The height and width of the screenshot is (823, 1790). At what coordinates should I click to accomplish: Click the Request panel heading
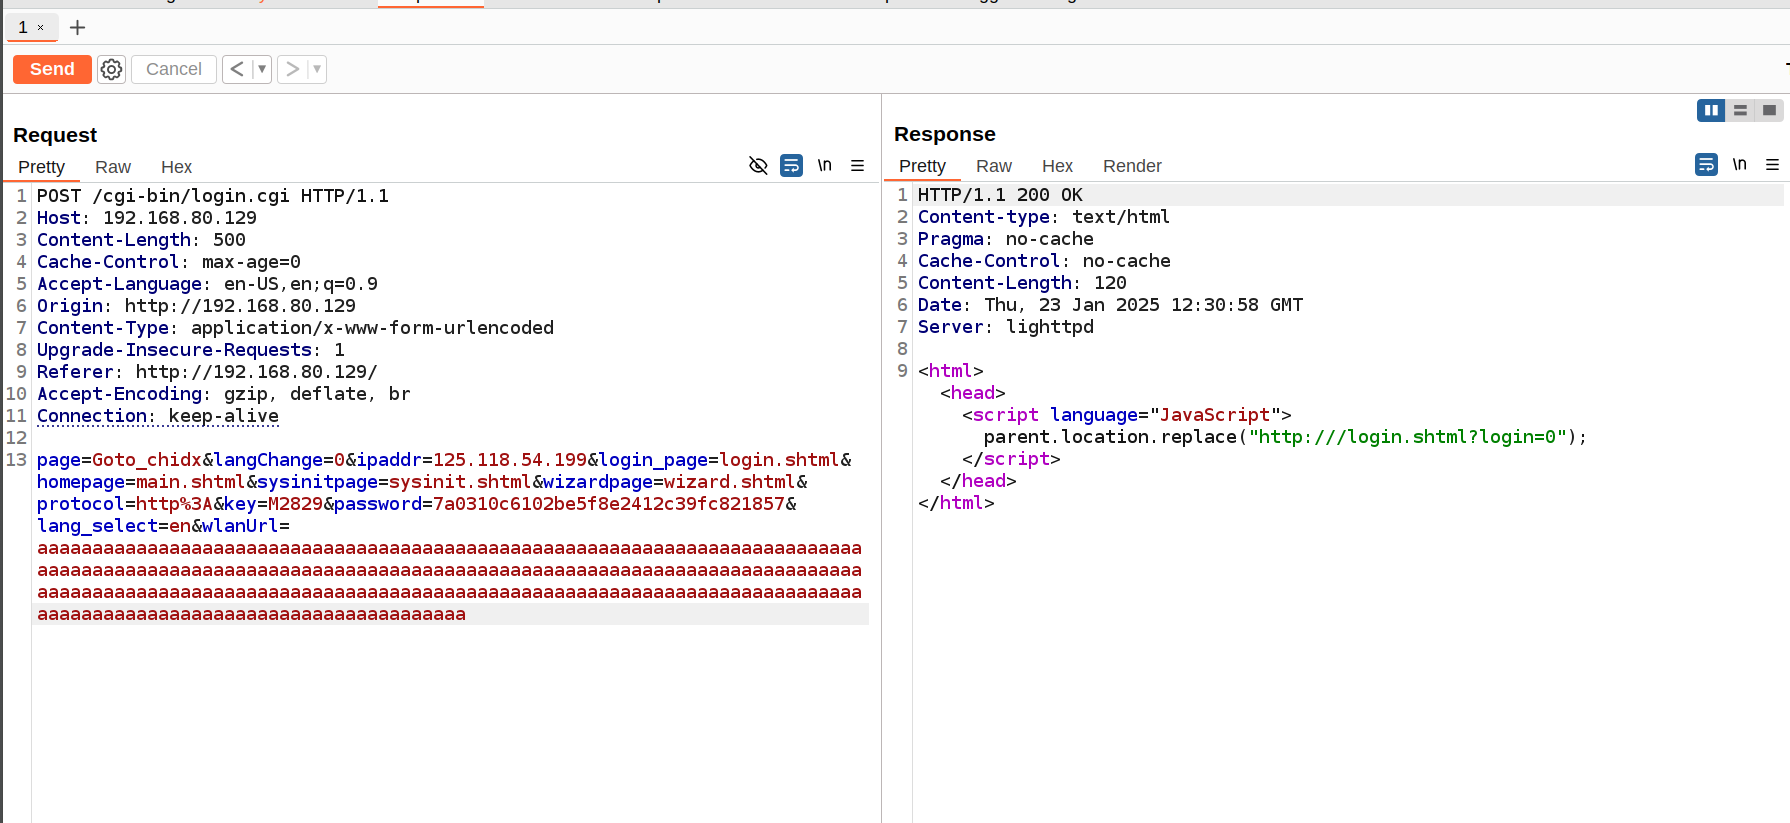55,135
